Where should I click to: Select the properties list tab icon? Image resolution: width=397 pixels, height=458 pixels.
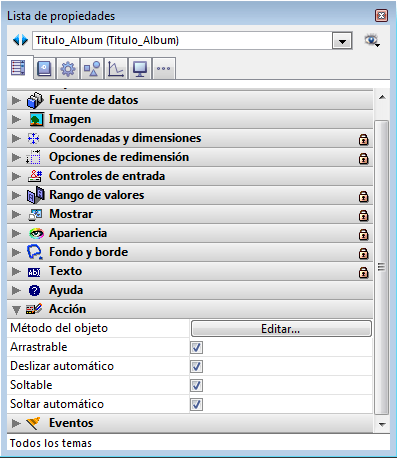click(18, 68)
